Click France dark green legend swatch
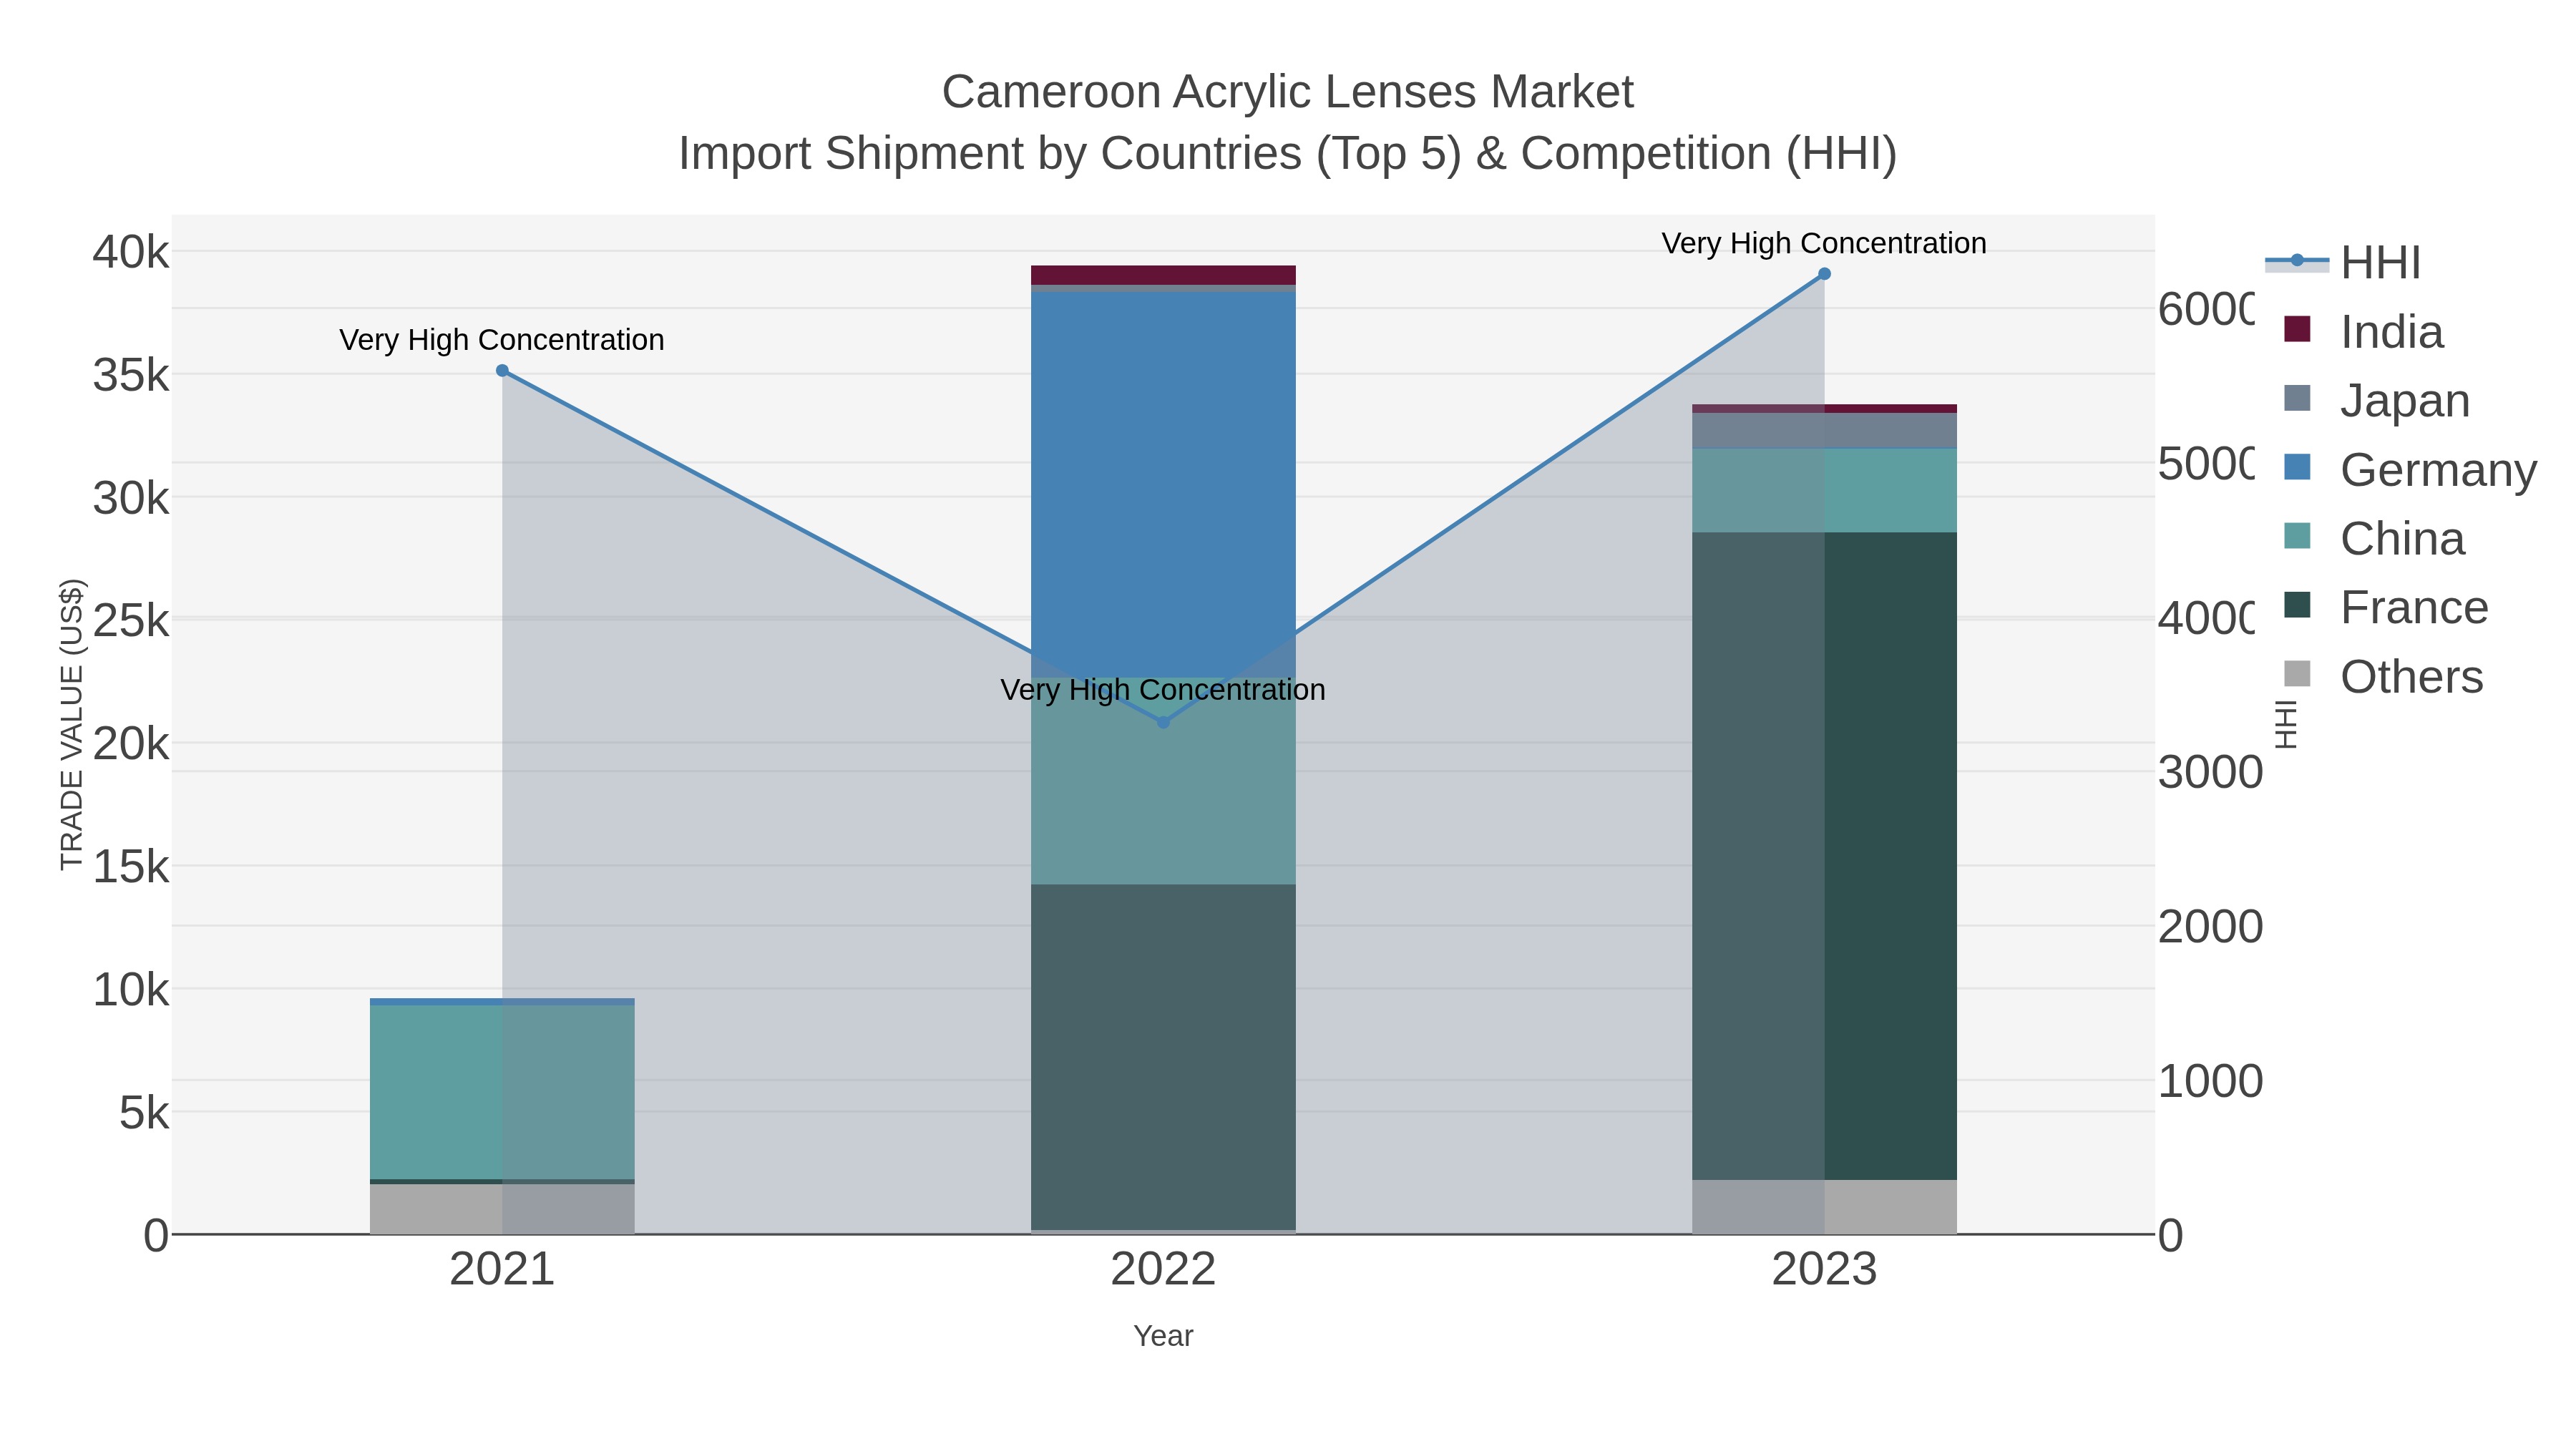 tap(2298, 605)
